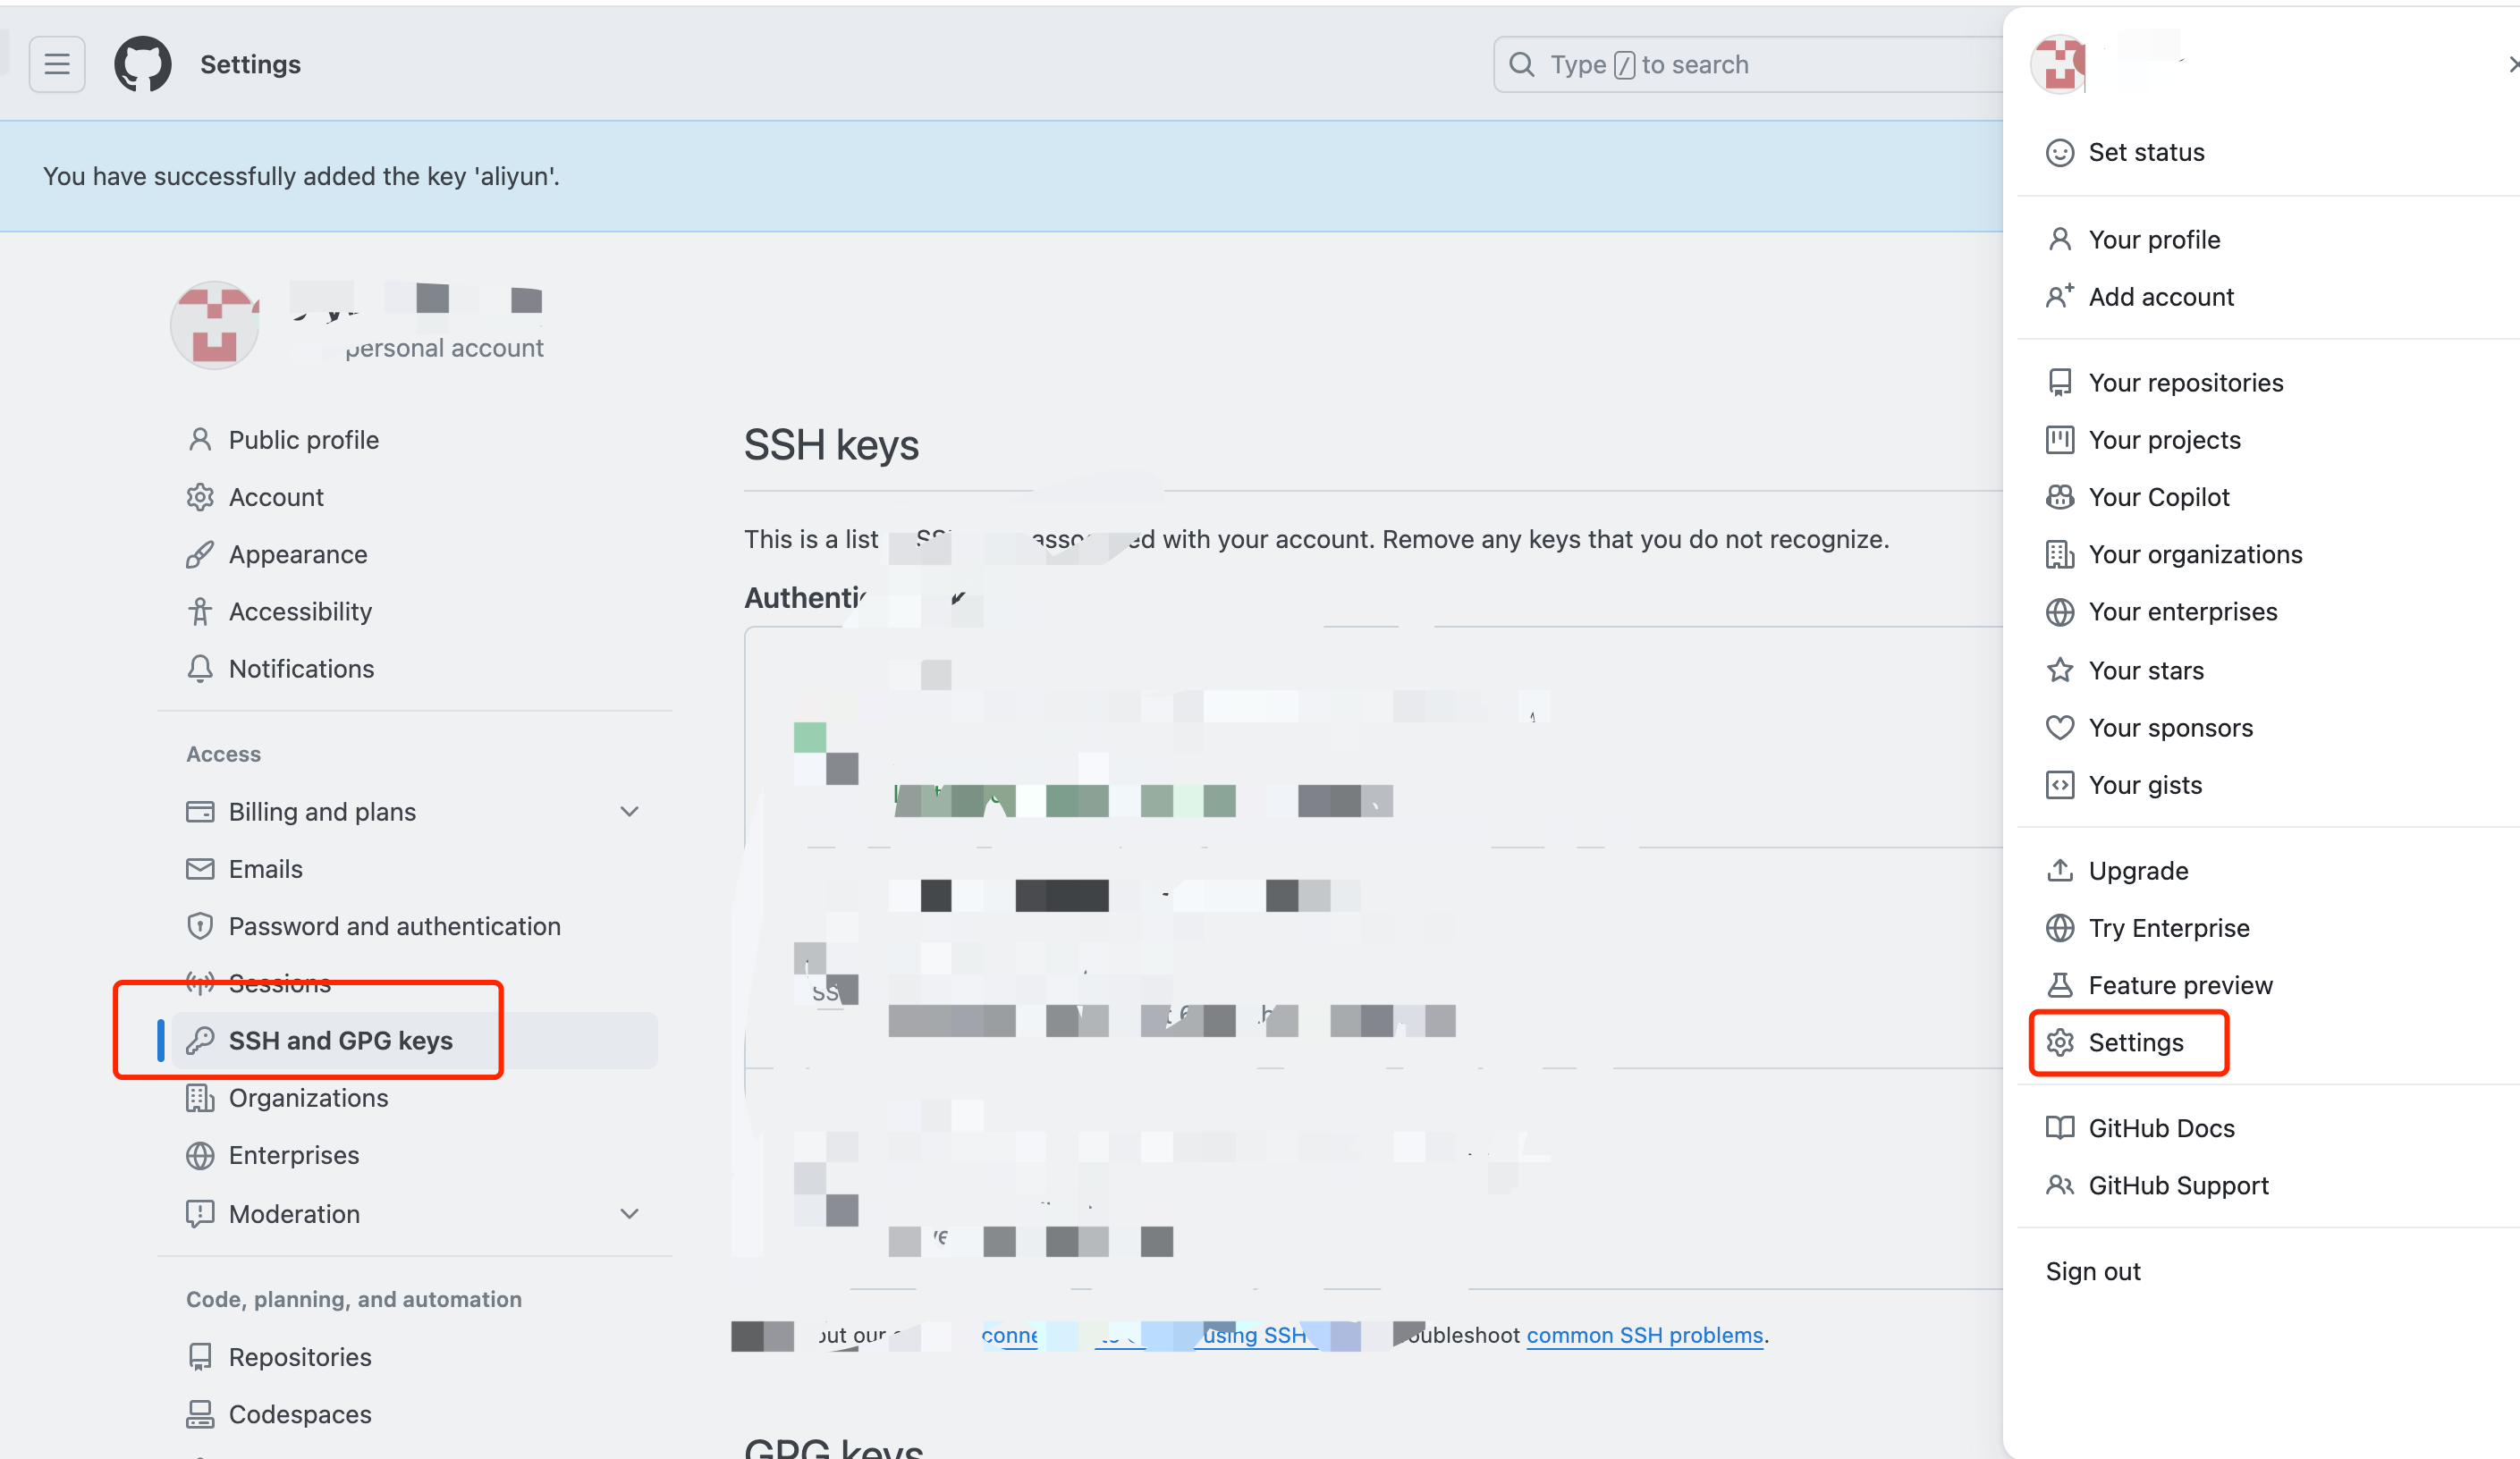Click the search magnifier icon

pos(1521,65)
